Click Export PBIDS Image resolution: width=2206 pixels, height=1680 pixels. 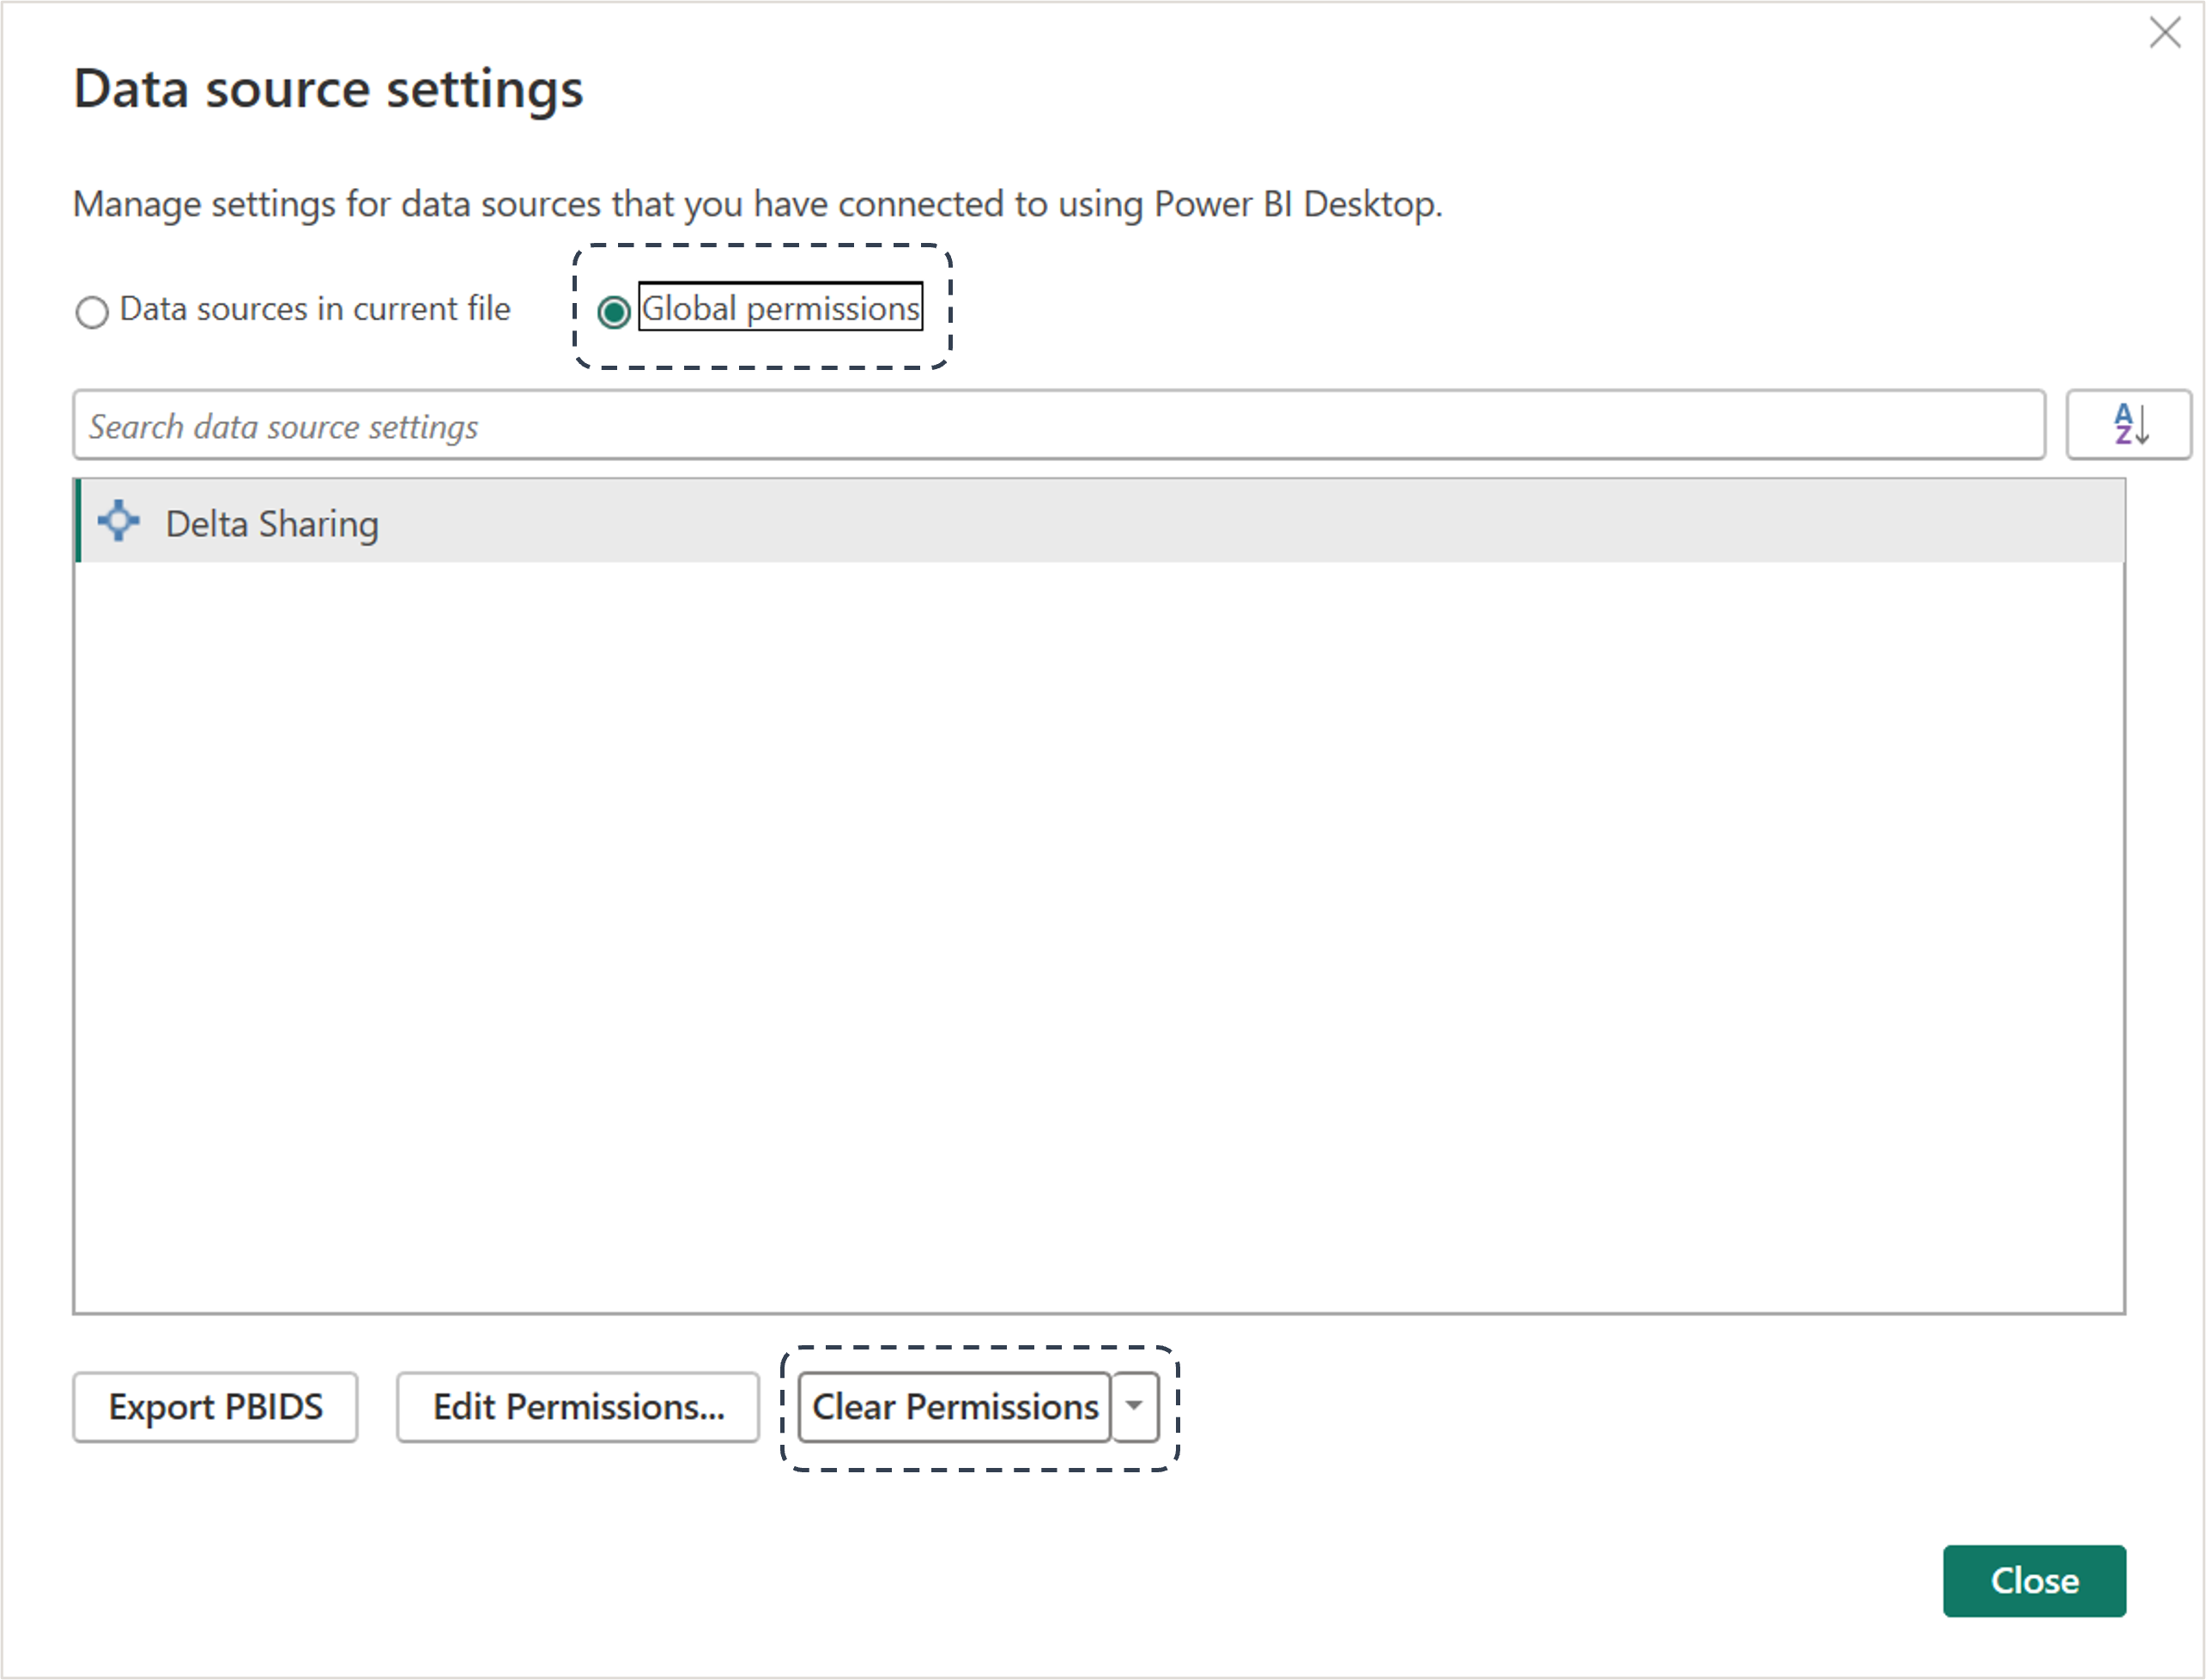pyautogui.click(x=215, y=1407)
